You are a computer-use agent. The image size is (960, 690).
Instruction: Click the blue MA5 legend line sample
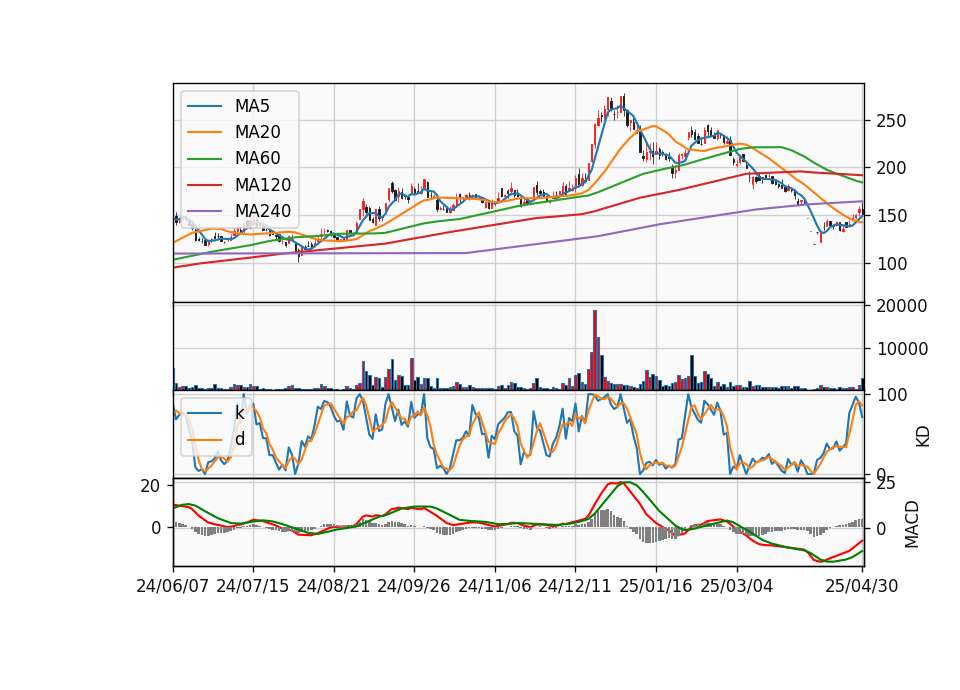(x=204, y=106)
